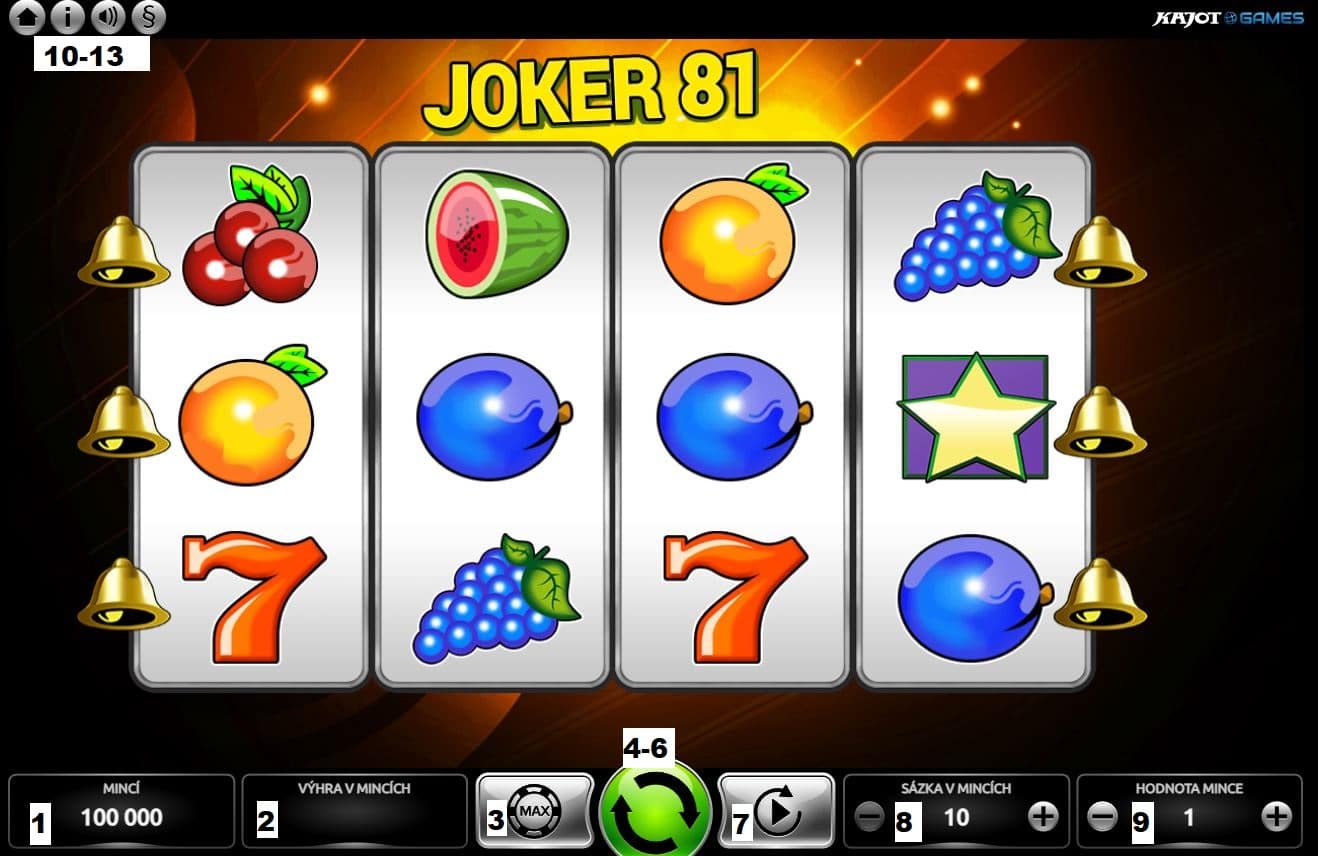The height and width of the screenshot is (856, 1318).
Task: Increase Sázka v mincích bet
Action: tap(1043, 817)
